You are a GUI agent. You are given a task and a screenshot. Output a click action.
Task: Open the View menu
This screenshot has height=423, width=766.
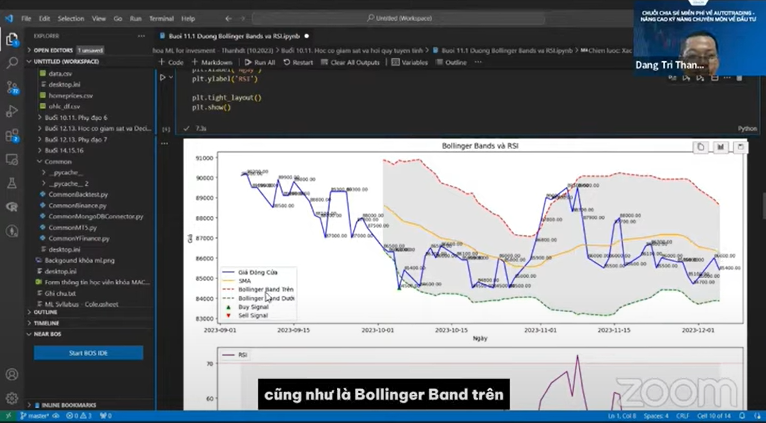tap(99, 19)
